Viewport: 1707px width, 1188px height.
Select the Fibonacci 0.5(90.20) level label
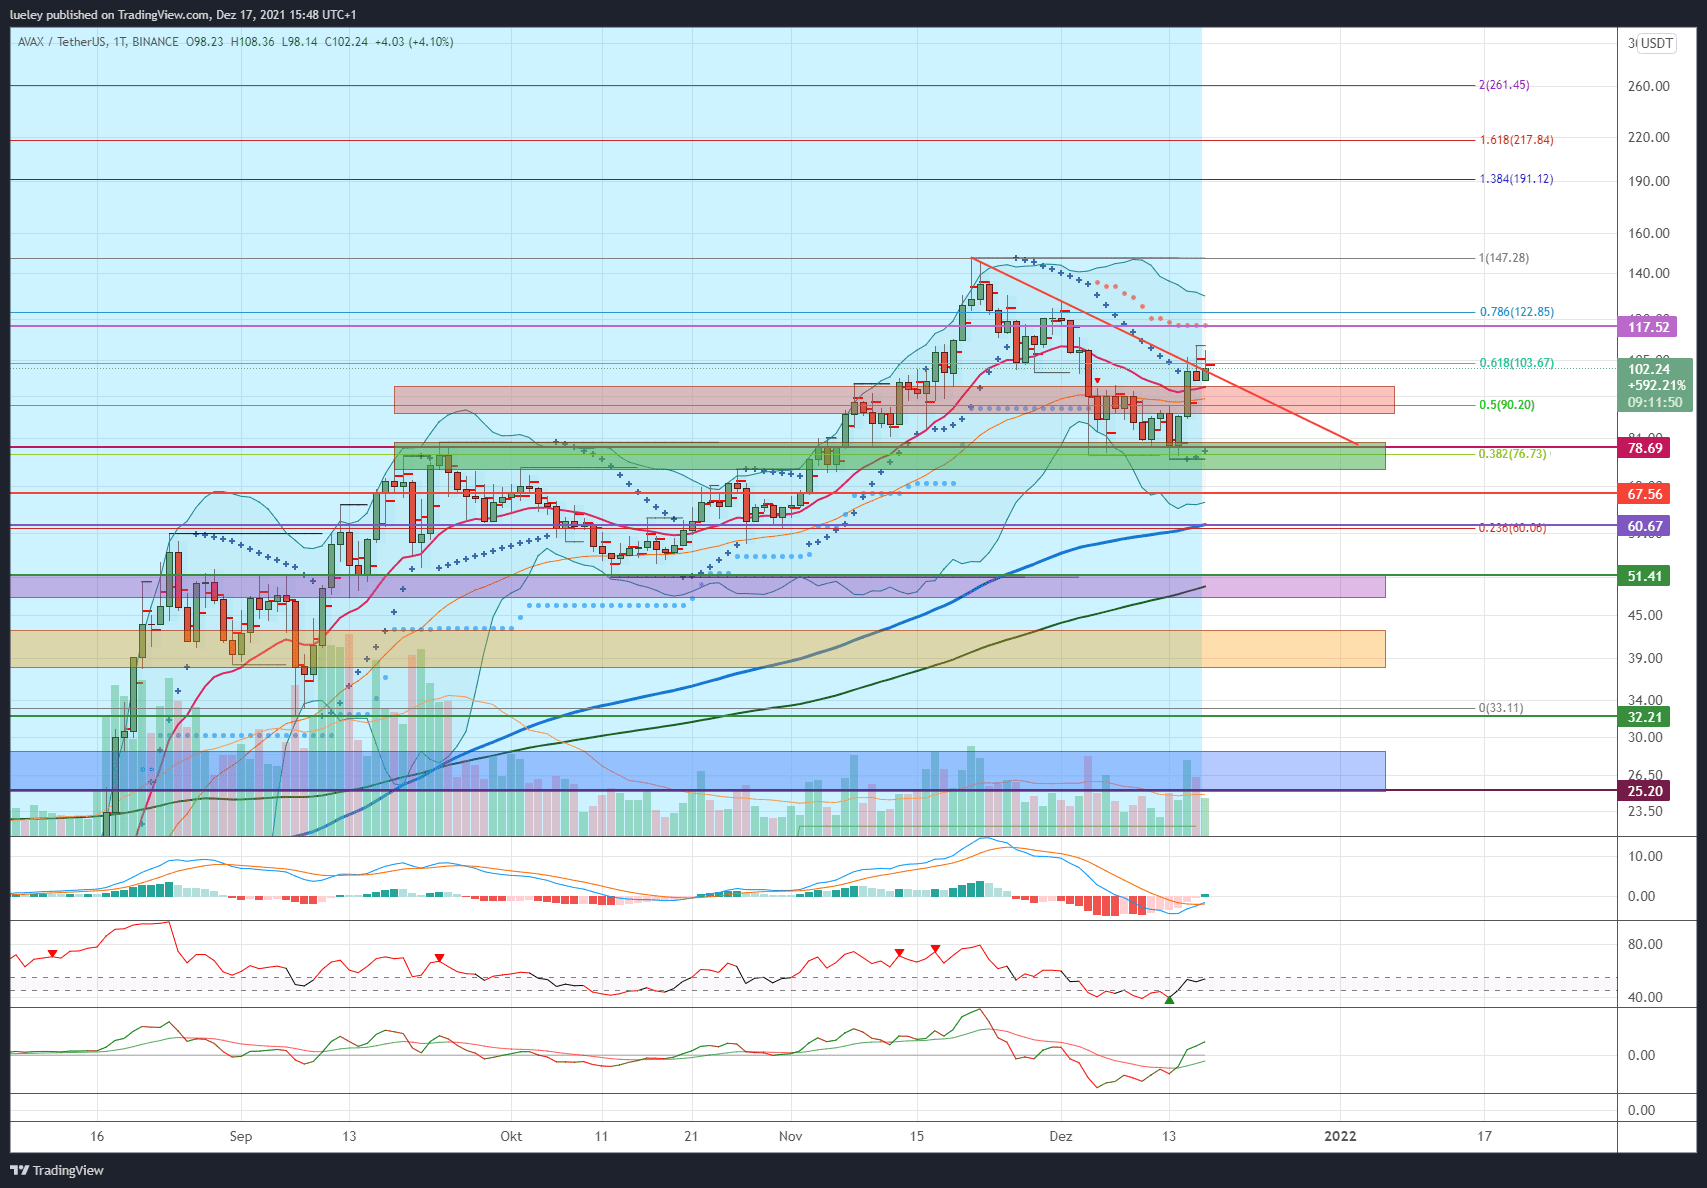1507,405
